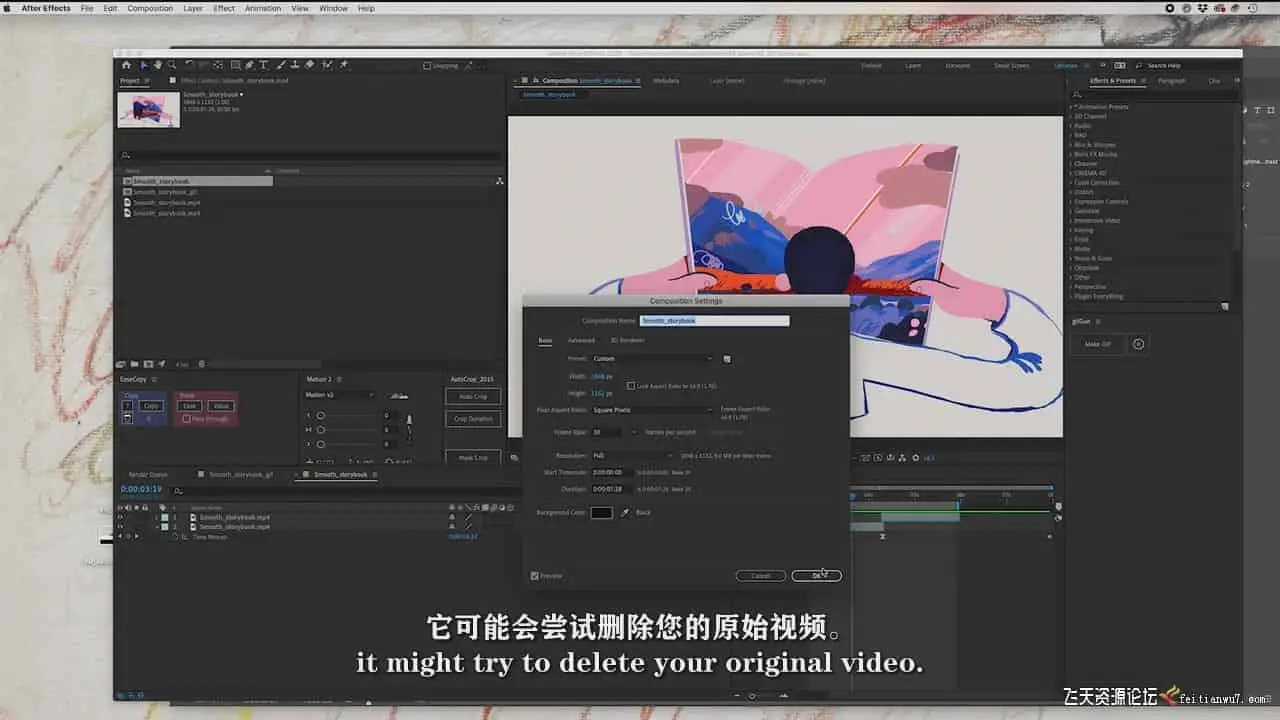Open the Composition menu
The width and height of the screenshot is (1280, 720).
pos(150,8)
